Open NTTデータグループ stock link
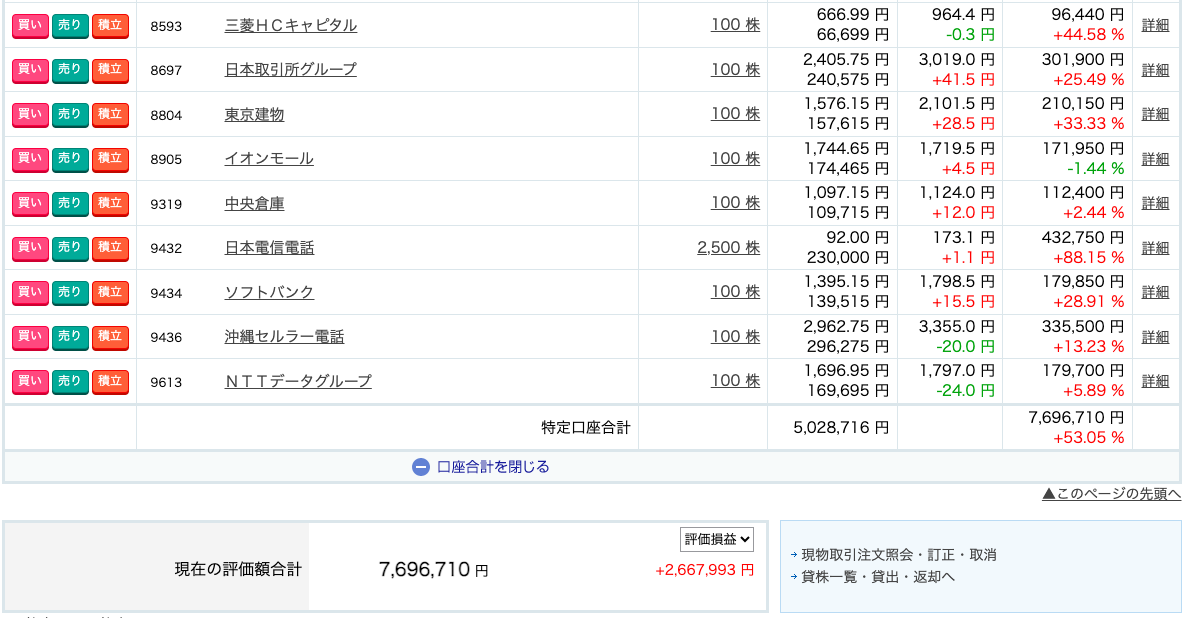The image size is (1187, 618). (x=298, y=381)
